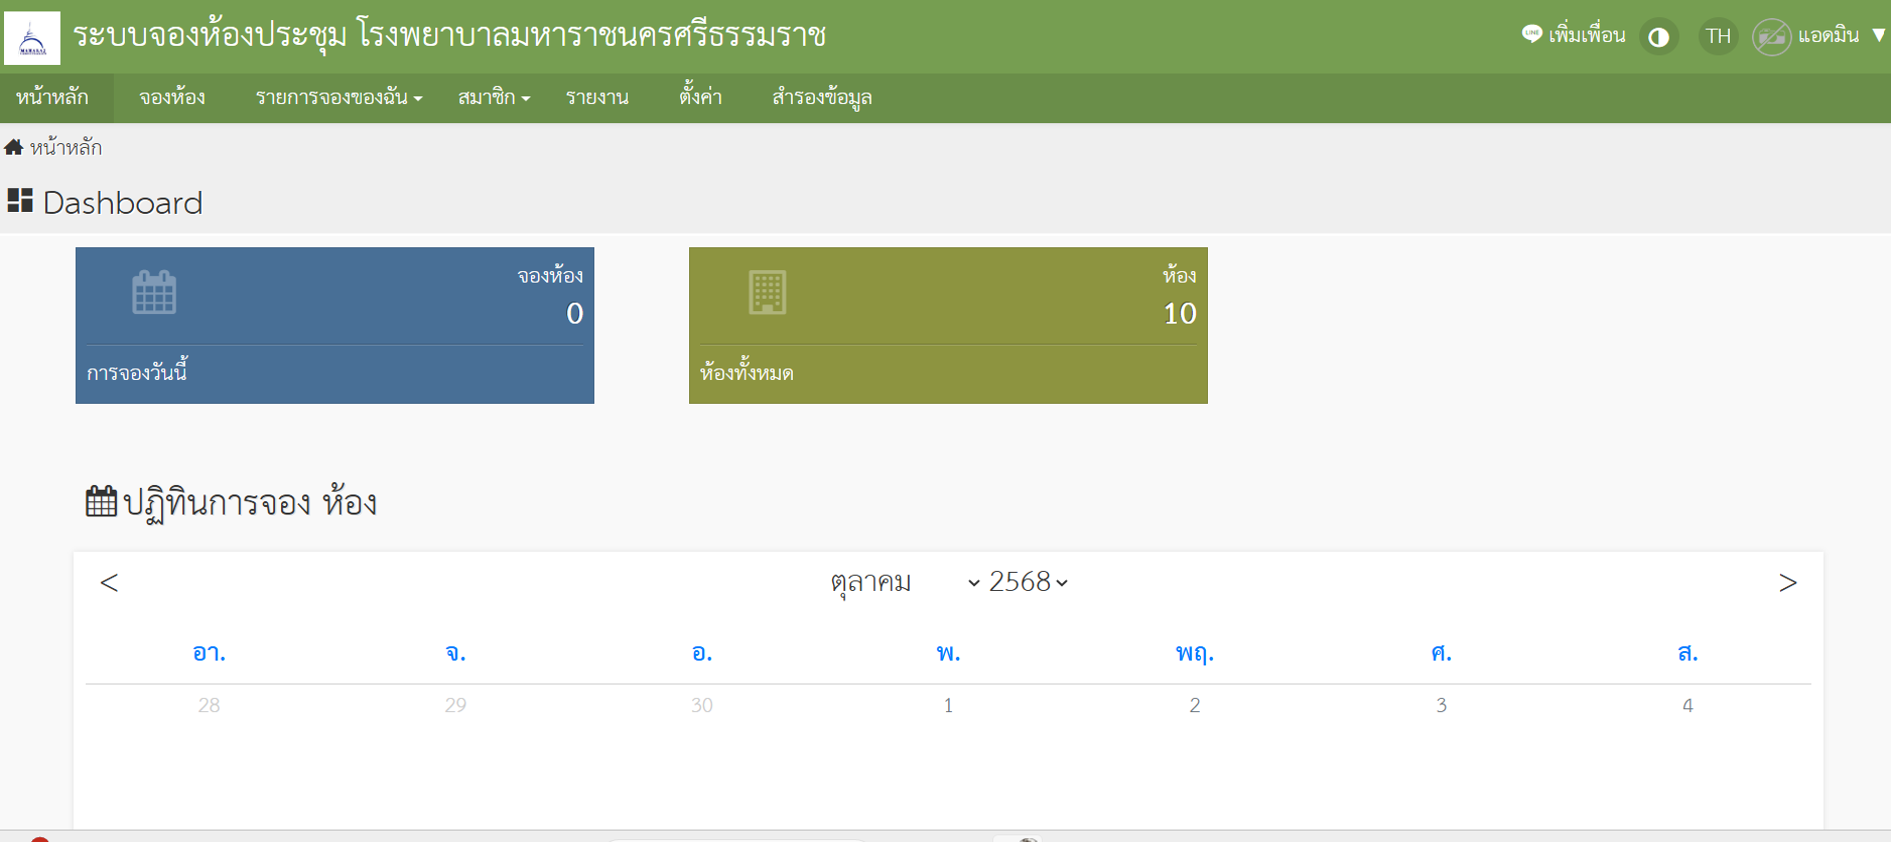Viewport: 1891px width, 842px height.
Task: Click the เพิ่มเพื่อน link text
Action: point(1587,35)
